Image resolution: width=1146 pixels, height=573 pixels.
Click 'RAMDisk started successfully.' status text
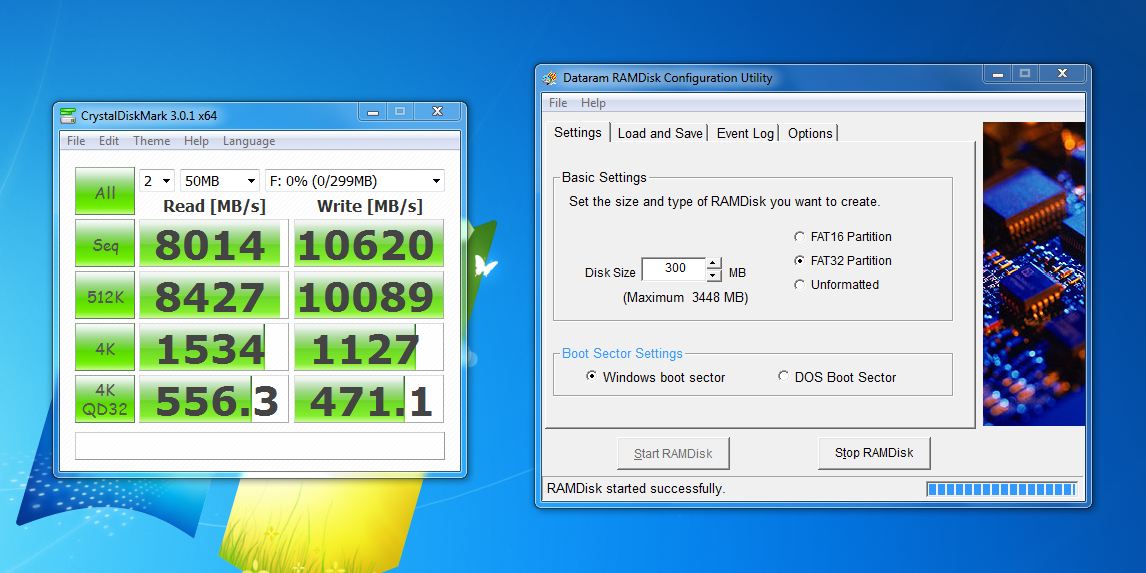(636, 488)
